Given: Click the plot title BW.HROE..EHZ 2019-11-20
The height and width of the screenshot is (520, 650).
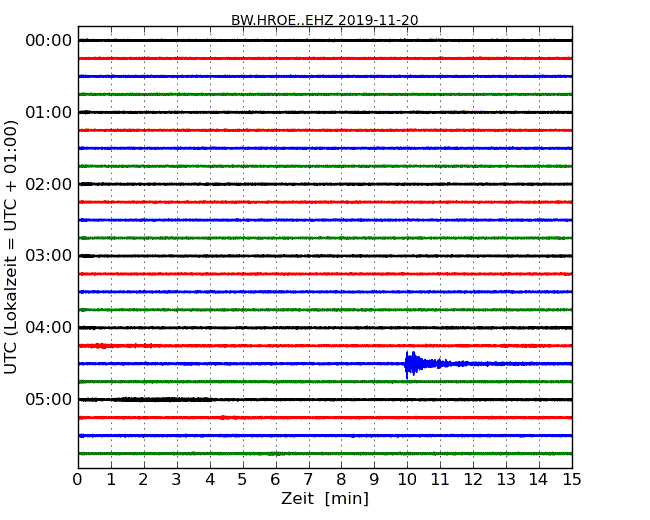Looking at the screenshot, I should tap(325, 20).
